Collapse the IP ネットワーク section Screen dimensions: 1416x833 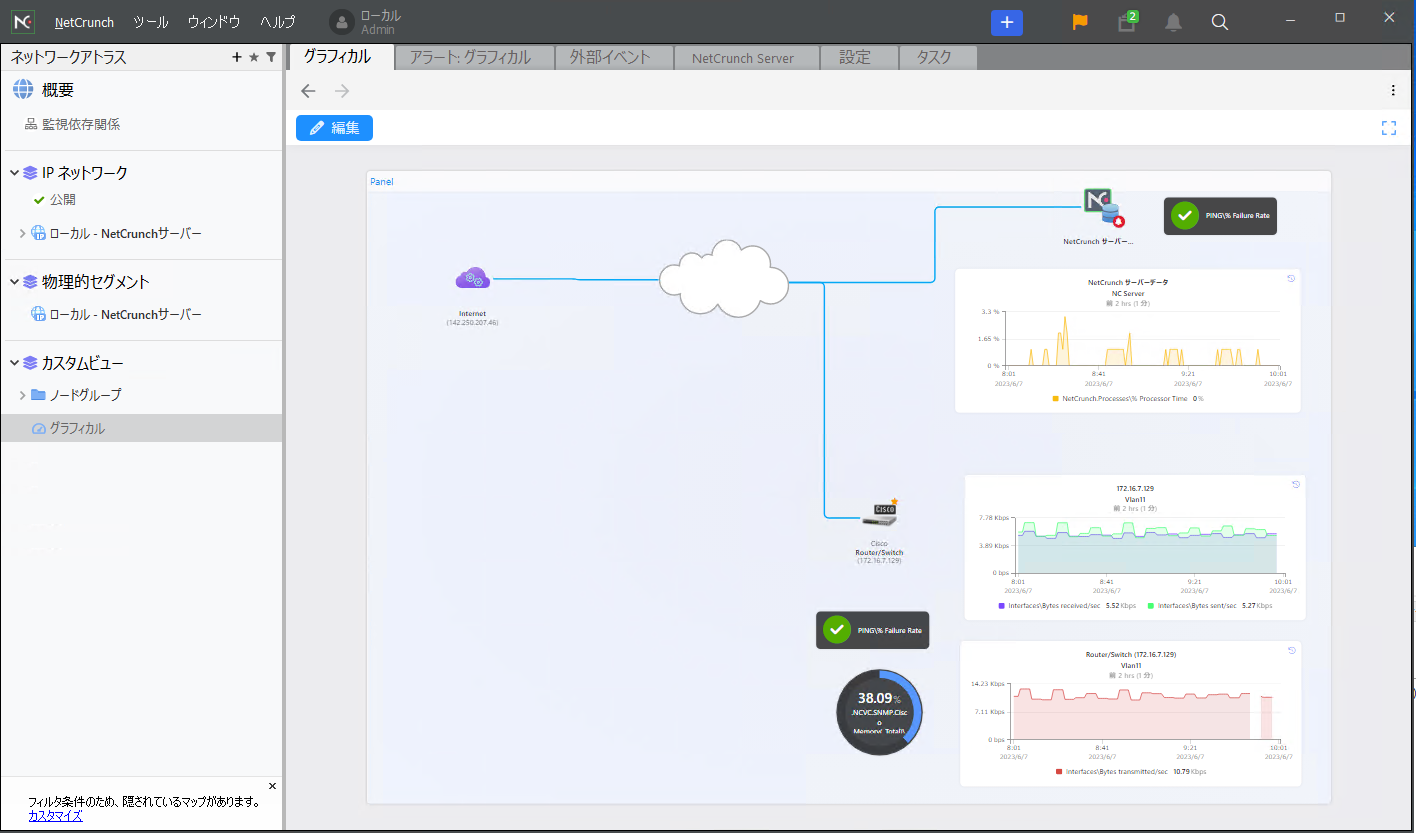coord(15,173)
